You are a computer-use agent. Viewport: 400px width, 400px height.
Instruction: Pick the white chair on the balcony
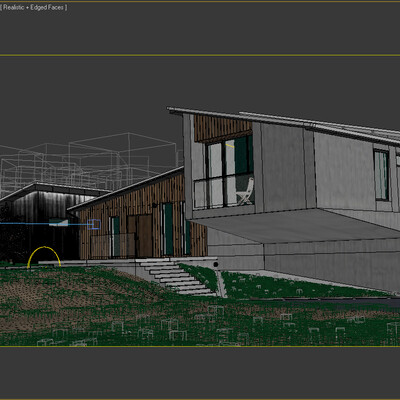point(246,191)
